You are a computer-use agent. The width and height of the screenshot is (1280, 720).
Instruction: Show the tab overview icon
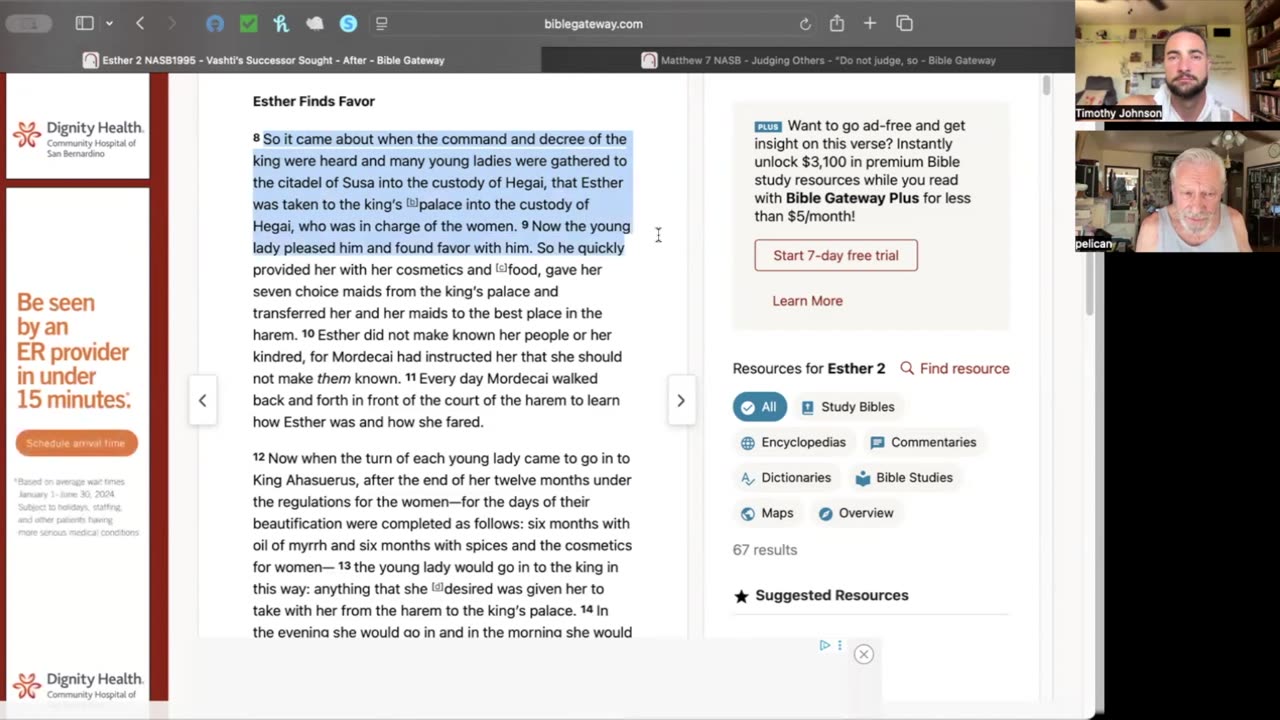pyautogui.click(x=904, y=23)
